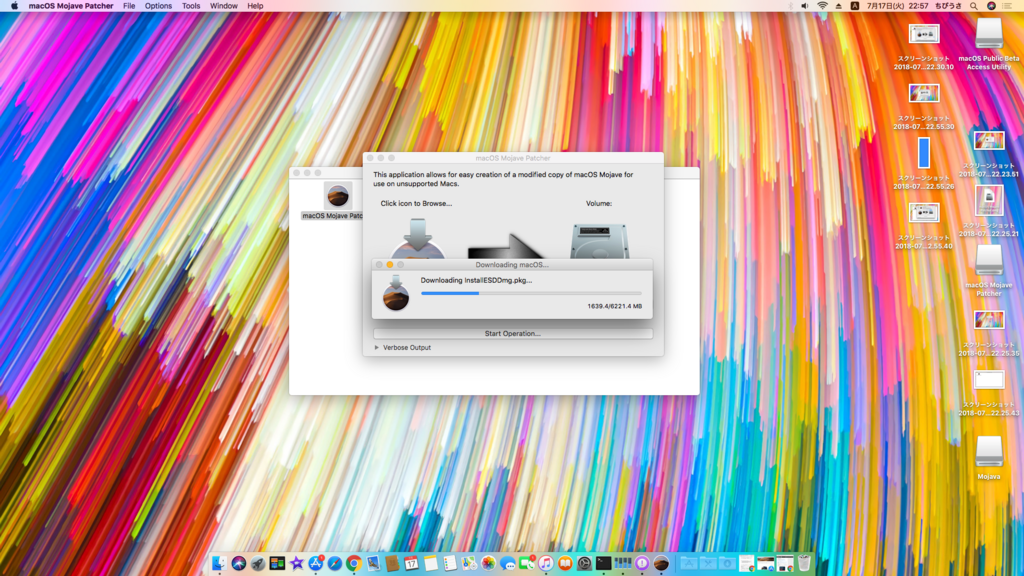The height and width of the screenshot is (576, 1024).
Task: Open Launchpad rocket in the Dock
Action: [258, 563]
